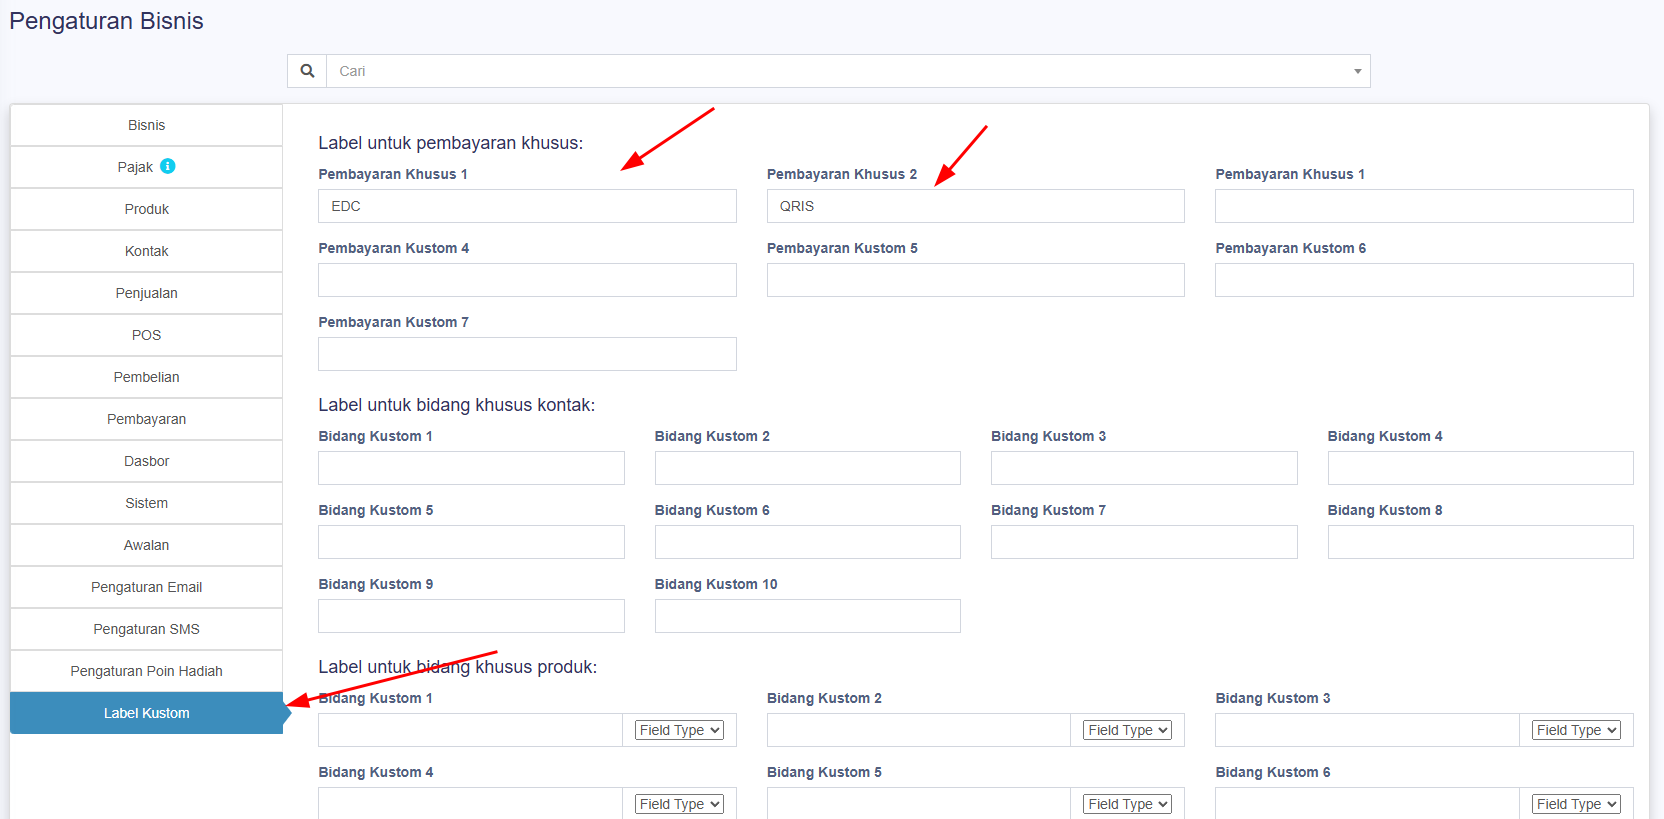Select the Pembelian tab
This screenshot has width=1664, height=819.
146,377
